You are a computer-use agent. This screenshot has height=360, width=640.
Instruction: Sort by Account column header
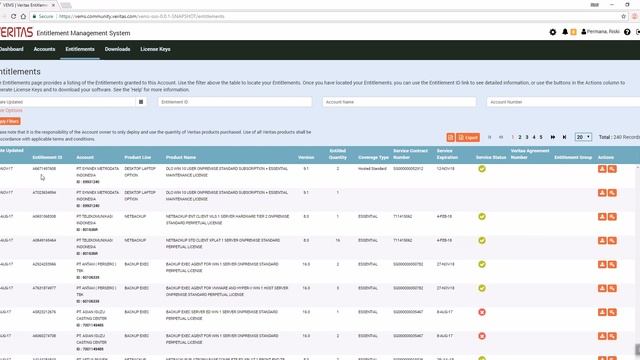[x=85, y=157]
